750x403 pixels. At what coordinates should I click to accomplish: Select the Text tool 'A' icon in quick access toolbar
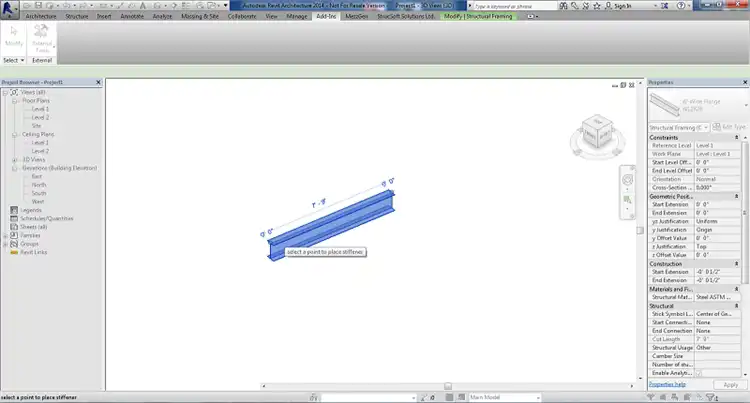[143, 6]
